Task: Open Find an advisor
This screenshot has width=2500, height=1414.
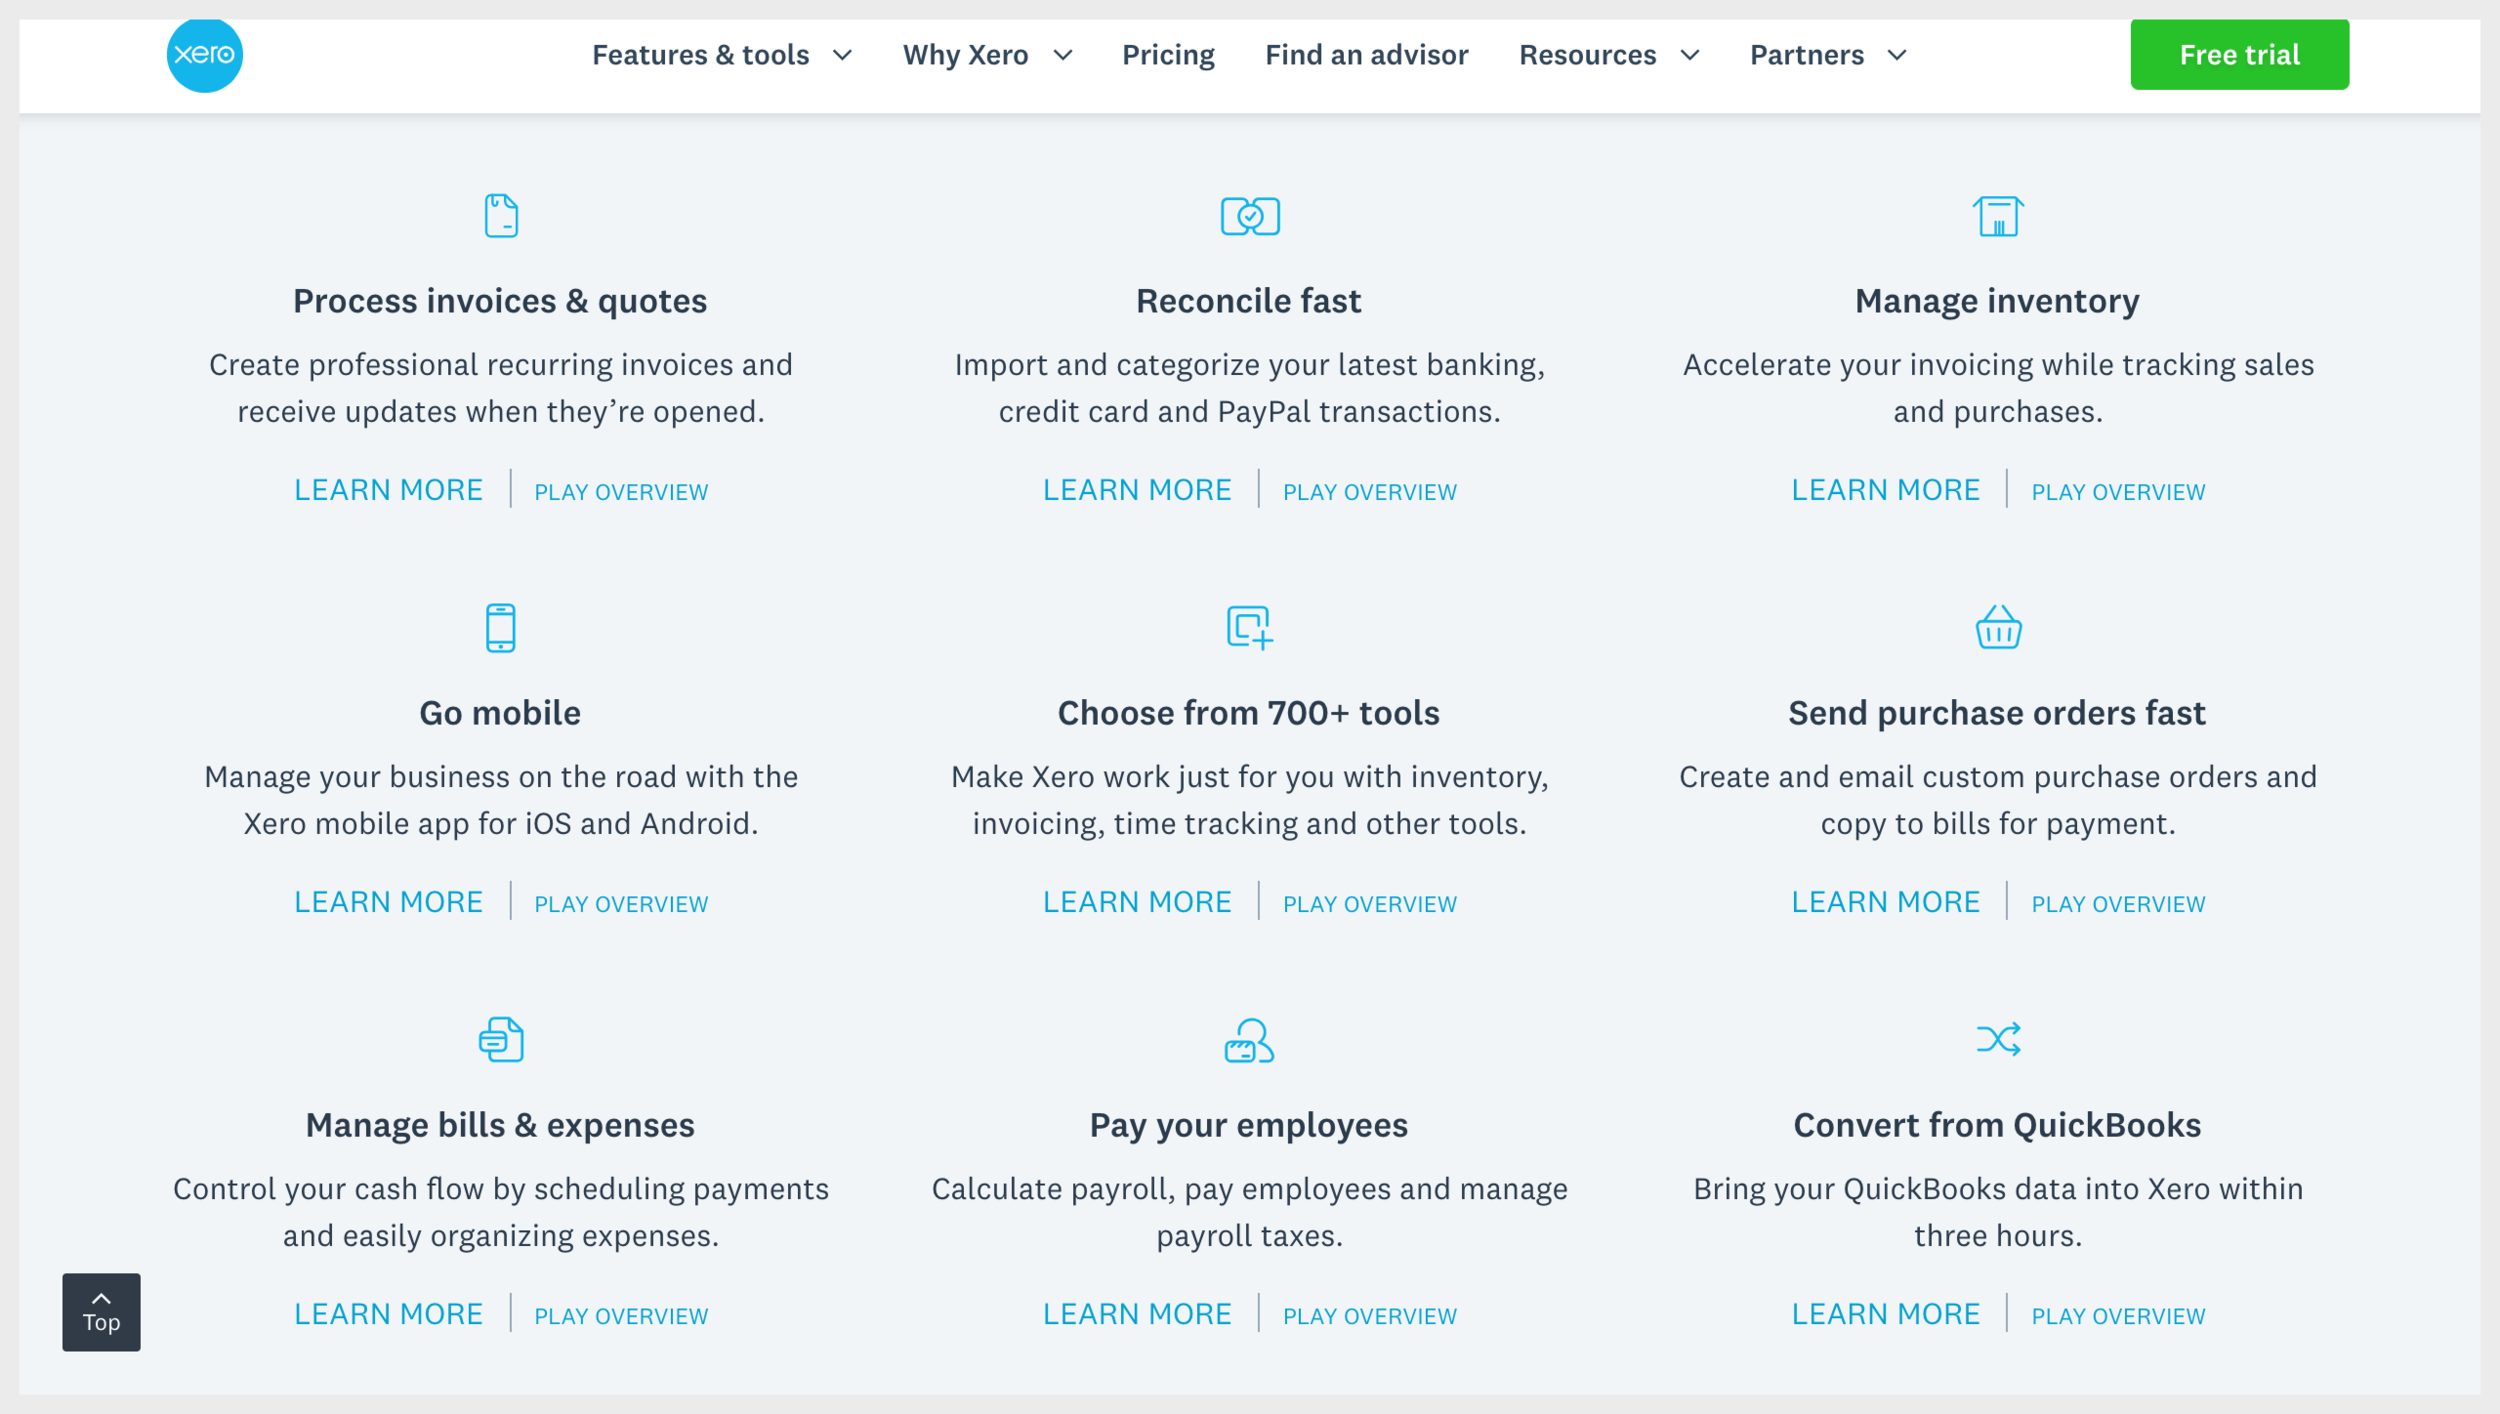Action: coord(1366,55)
